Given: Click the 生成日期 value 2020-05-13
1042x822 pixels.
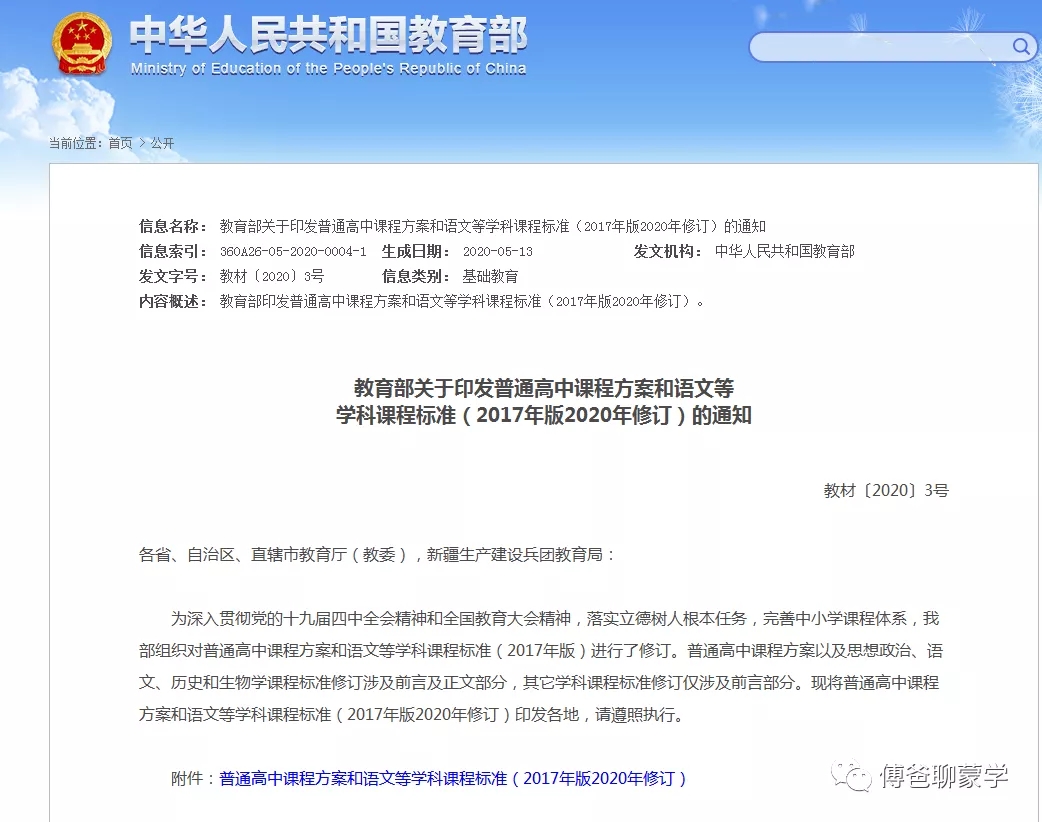Looking at the screenshot, I should (497, 252).
